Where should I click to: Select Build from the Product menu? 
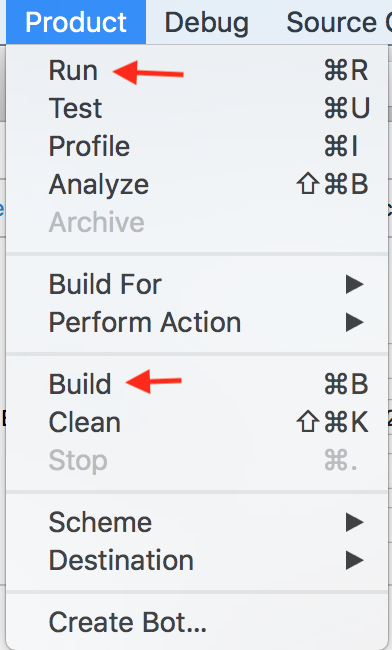[x=197, y=384]
